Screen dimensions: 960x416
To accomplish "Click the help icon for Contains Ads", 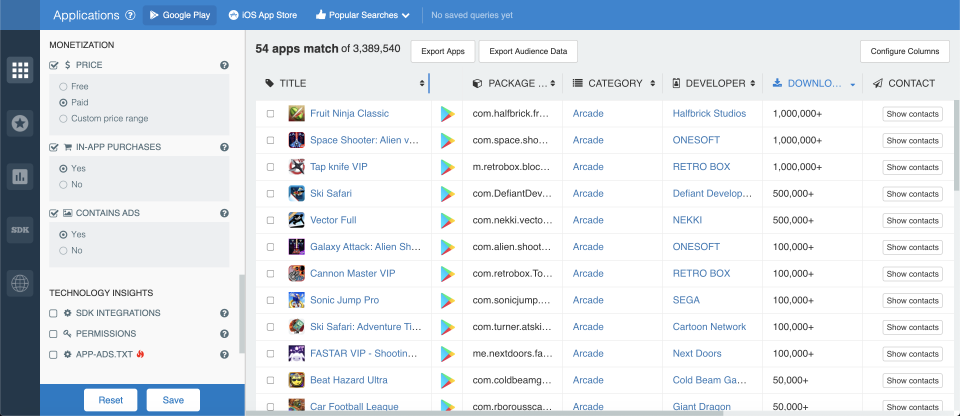I will tap(224, 213).
